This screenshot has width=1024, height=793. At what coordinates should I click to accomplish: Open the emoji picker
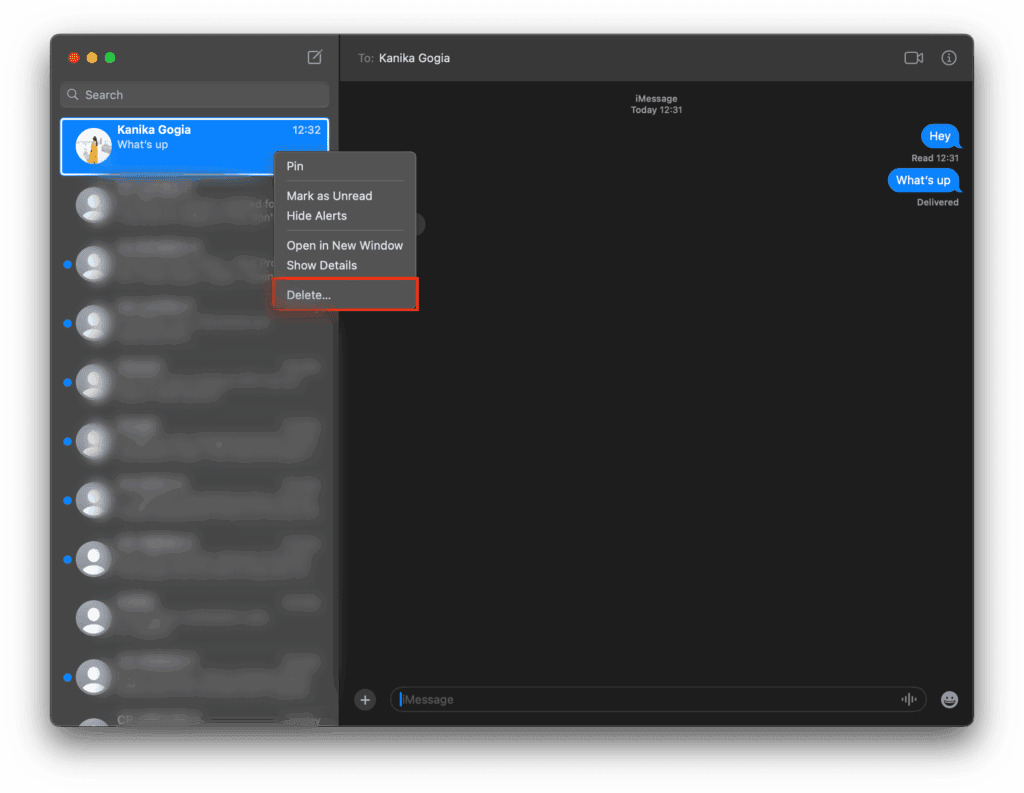point(949,699)
